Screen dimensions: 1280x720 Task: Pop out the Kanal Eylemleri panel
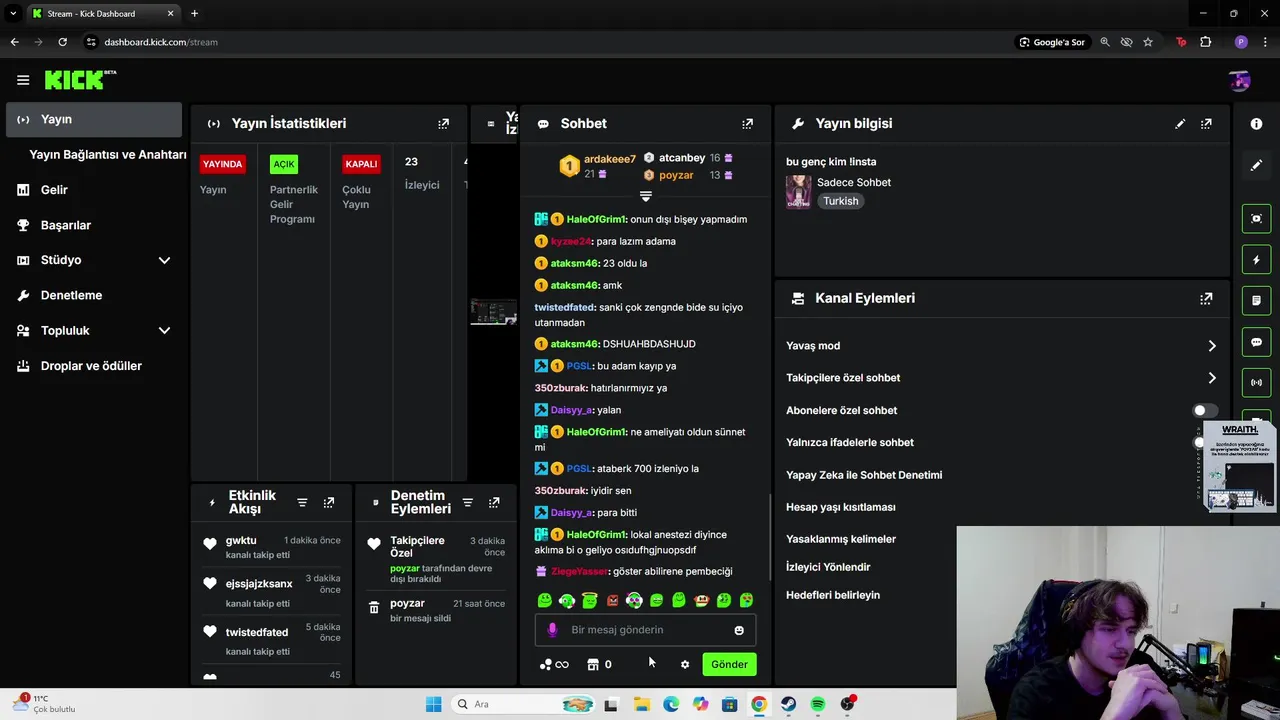pos(1206,298)
